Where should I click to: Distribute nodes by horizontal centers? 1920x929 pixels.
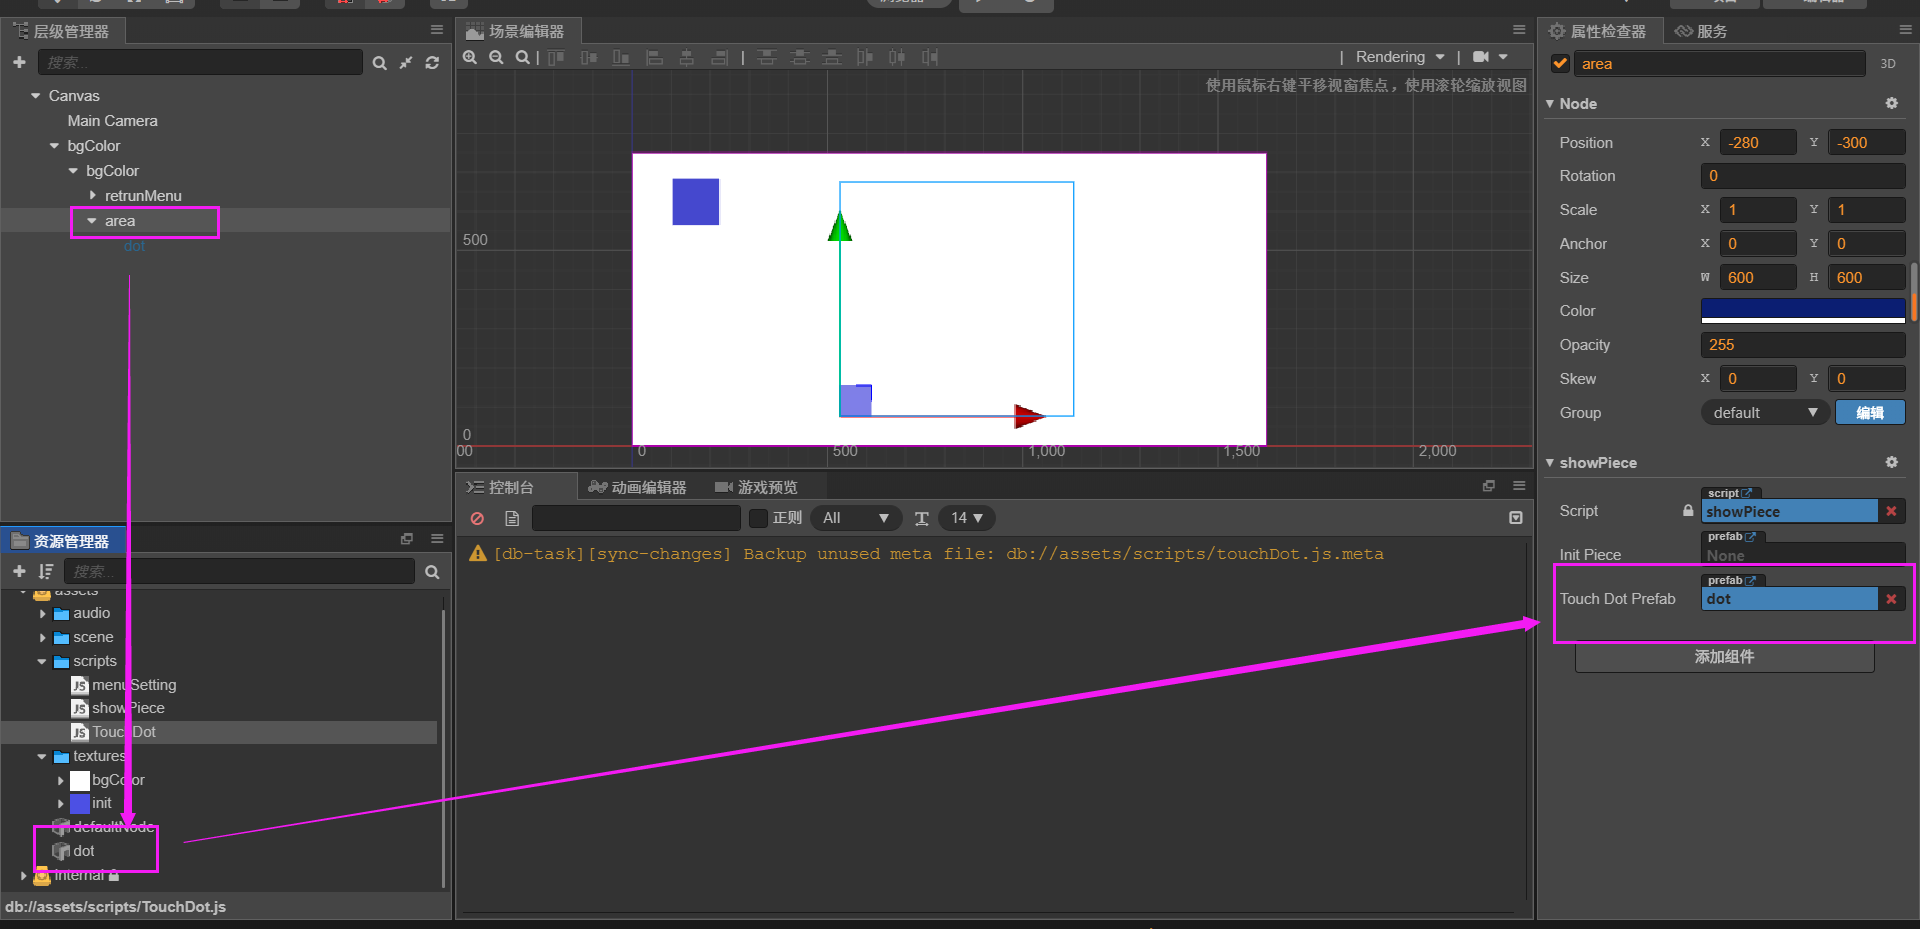pos(897,57)
